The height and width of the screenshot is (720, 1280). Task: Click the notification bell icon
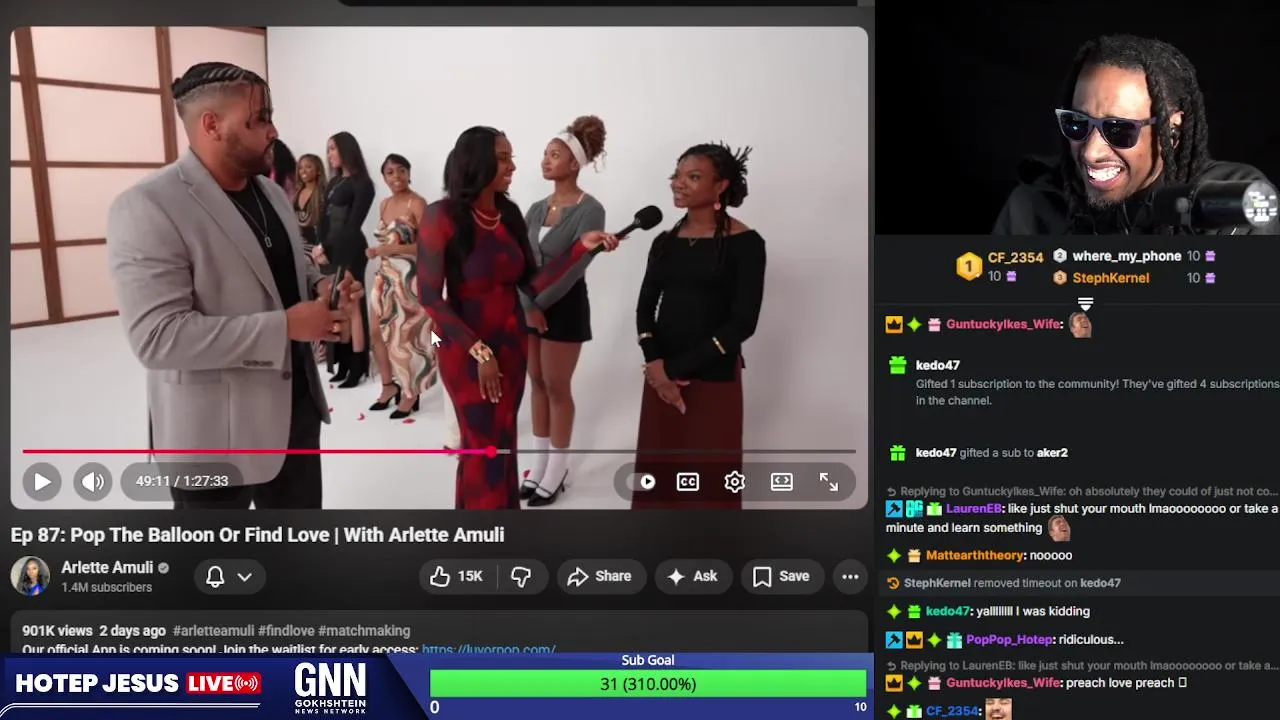[x=215, y=576]
